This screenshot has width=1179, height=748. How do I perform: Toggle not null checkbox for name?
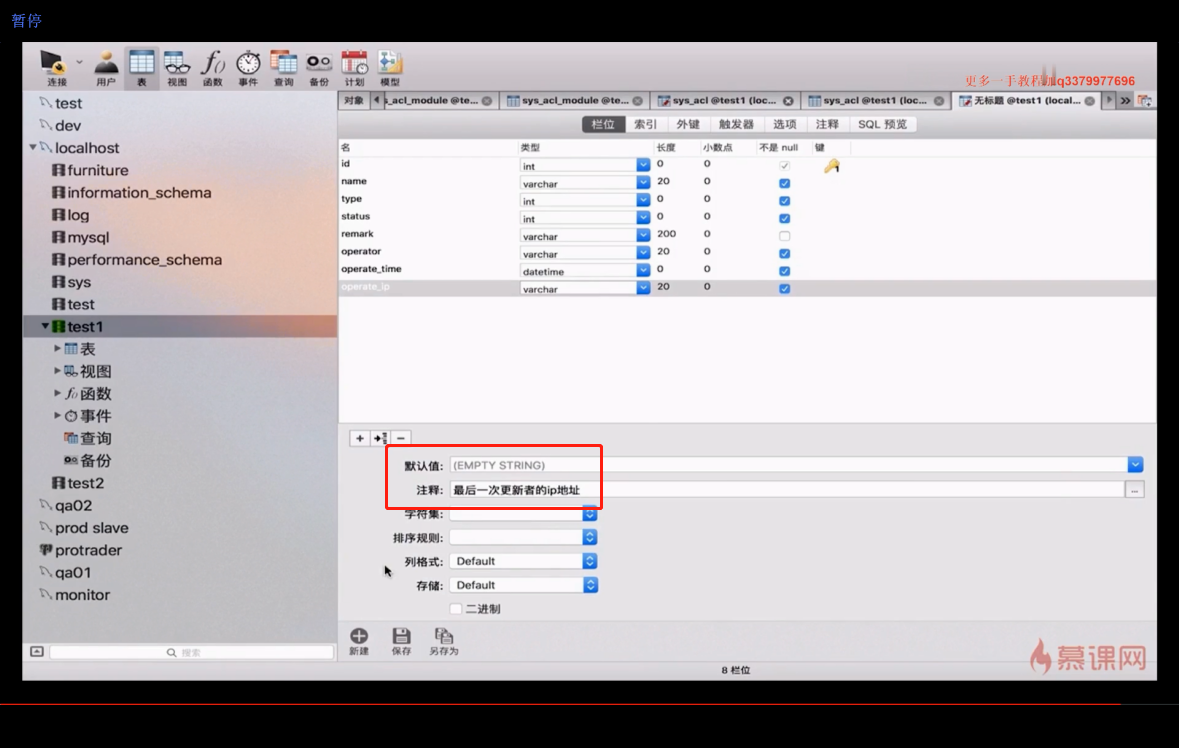tap(784, 183)
